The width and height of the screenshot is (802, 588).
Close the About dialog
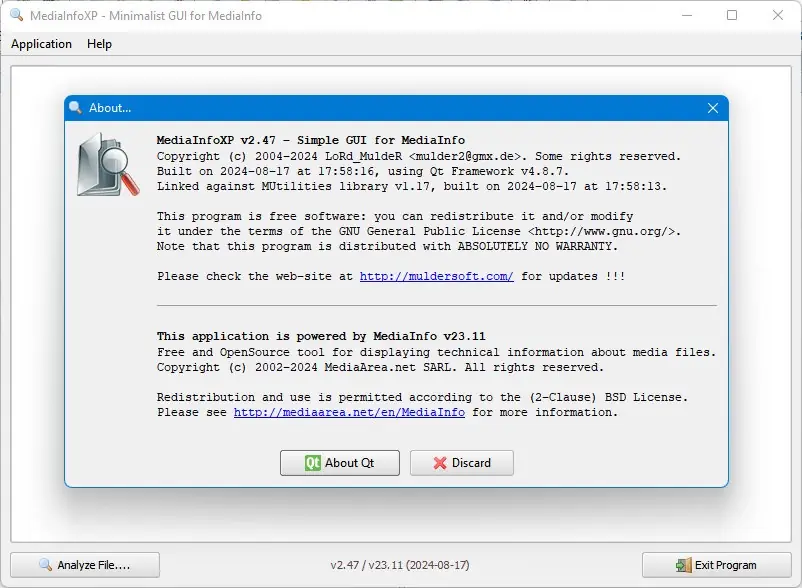pos(712,108)
